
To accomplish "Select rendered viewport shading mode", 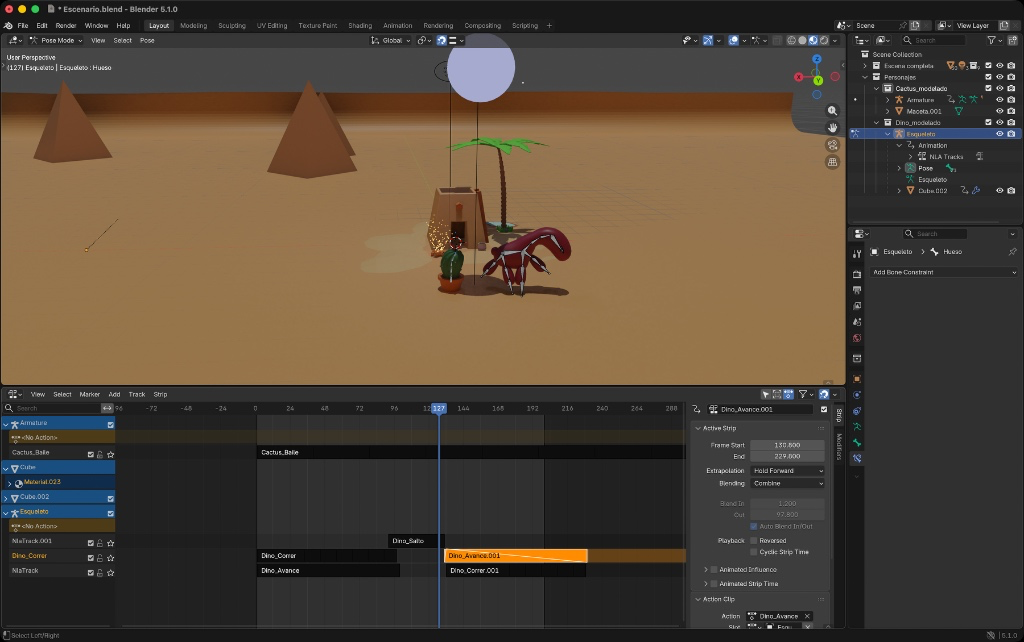I will (823, 40).
